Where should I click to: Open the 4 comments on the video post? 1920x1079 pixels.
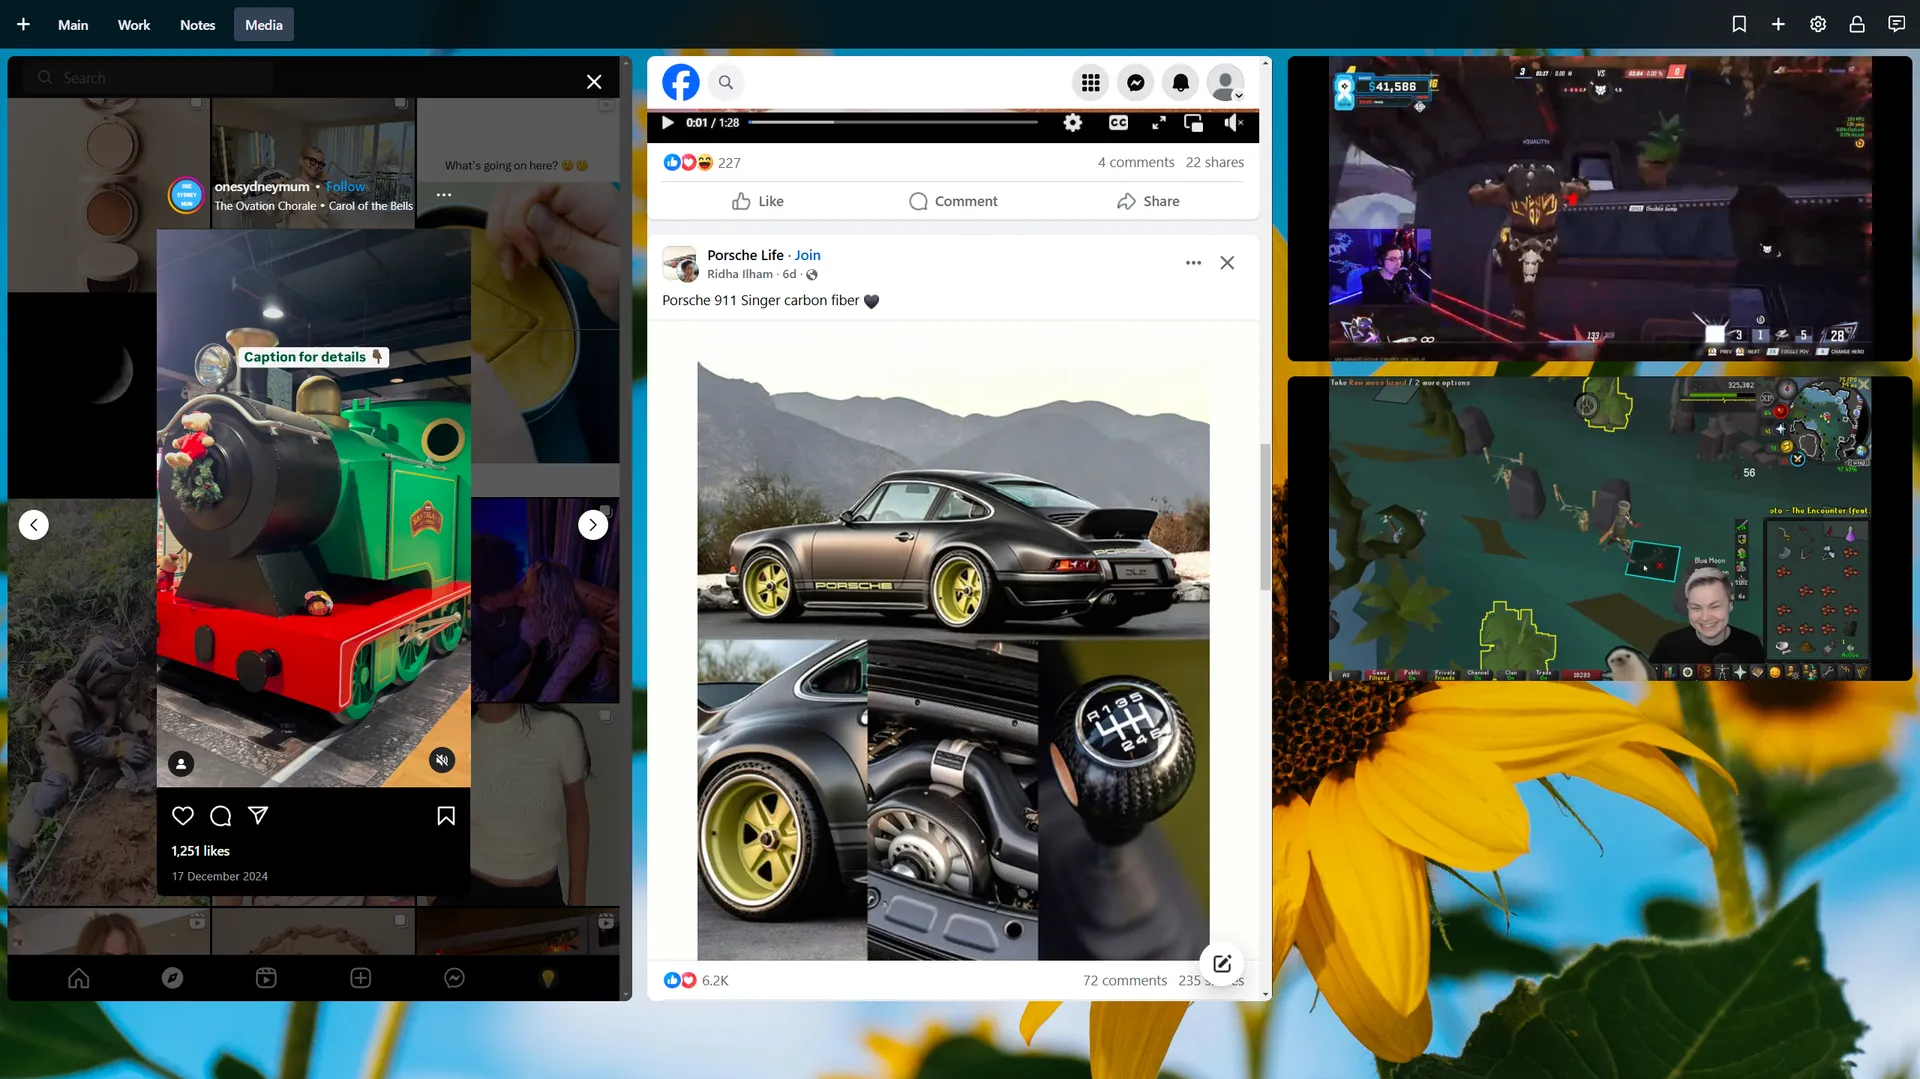[1136, 162]
